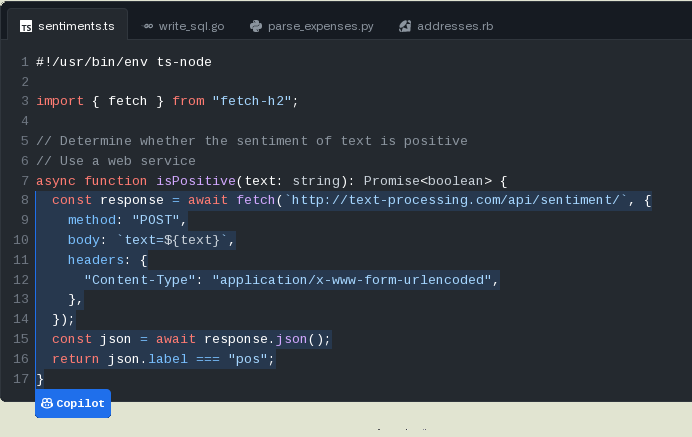Click the ts-node shebang line

click(x=123, y=62)
